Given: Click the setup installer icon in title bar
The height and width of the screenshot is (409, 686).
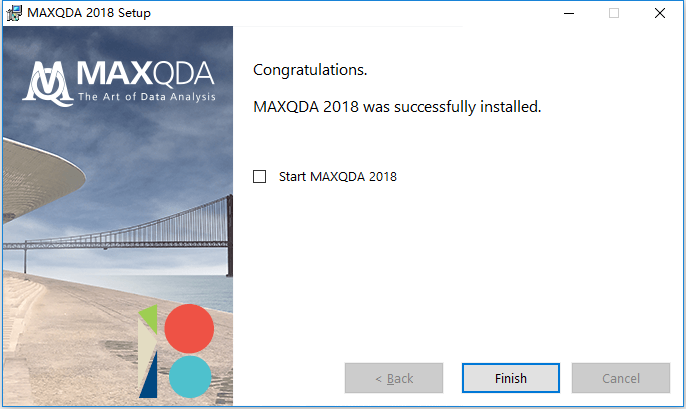Looking at the screenshot, I should [14, 13].
